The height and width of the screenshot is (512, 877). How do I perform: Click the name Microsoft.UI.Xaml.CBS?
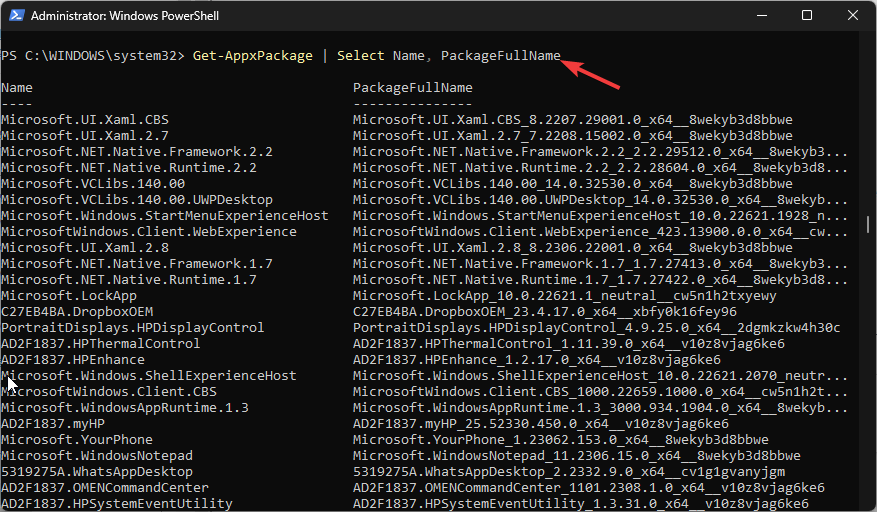[x=85, y=120]
